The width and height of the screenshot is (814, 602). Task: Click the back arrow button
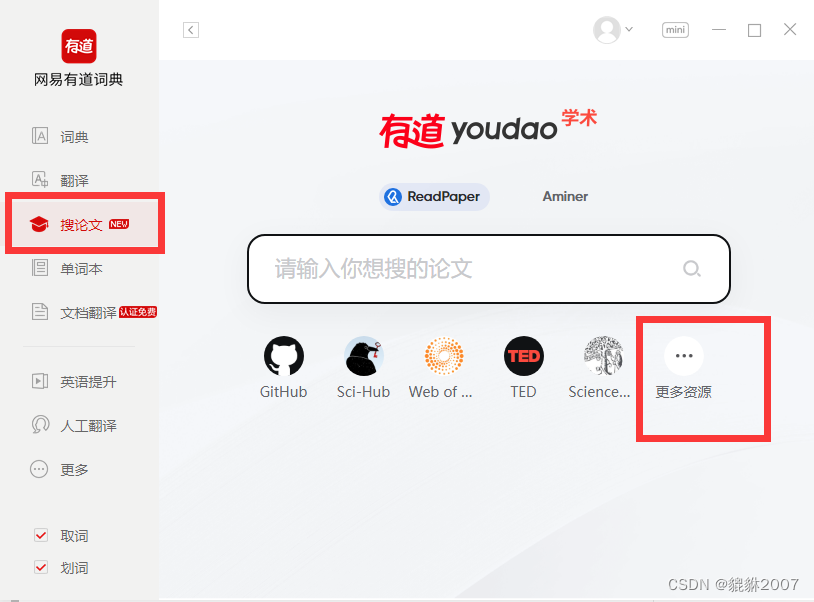click(x=191, y=30)
